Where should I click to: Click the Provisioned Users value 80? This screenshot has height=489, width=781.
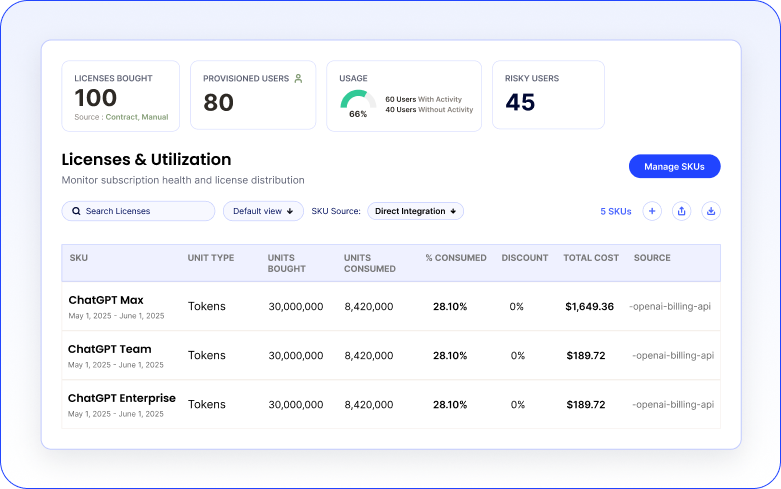click(x=219, y=103)
